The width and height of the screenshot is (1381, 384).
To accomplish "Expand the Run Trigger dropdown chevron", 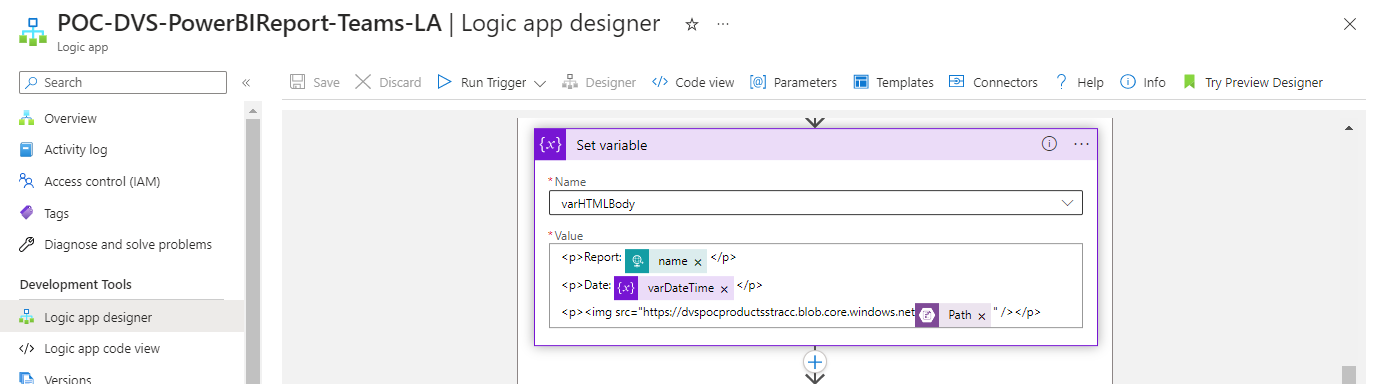I will tap(540, 83).
